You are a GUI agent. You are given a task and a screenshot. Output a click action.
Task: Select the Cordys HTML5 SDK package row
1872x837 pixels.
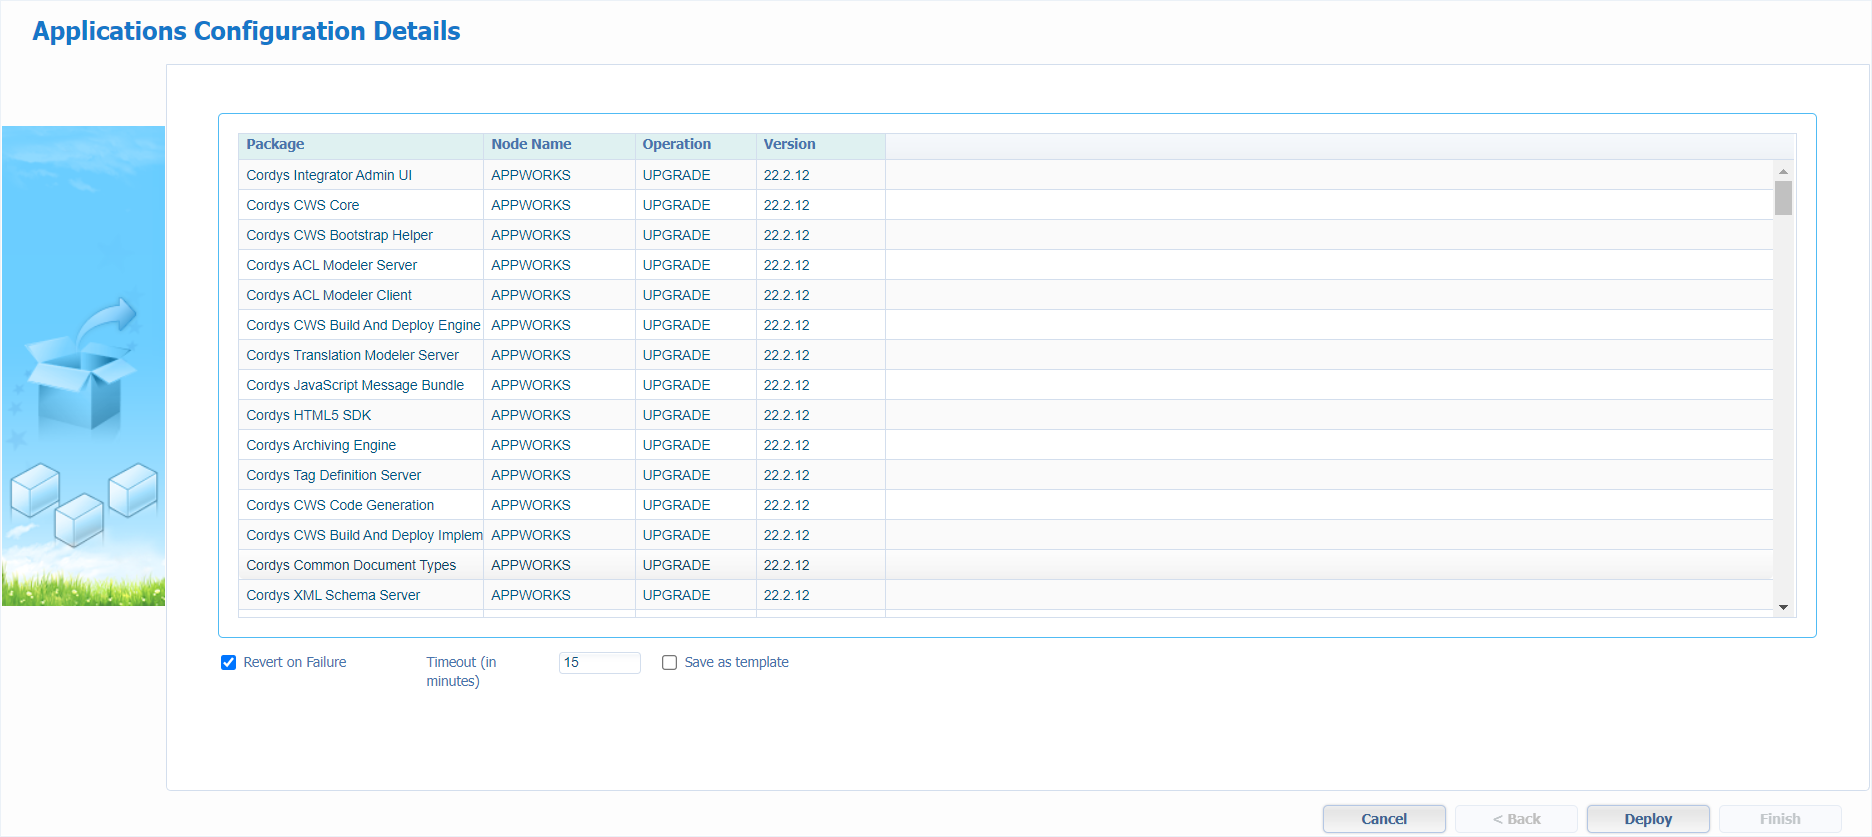click(x=309, y=415)
